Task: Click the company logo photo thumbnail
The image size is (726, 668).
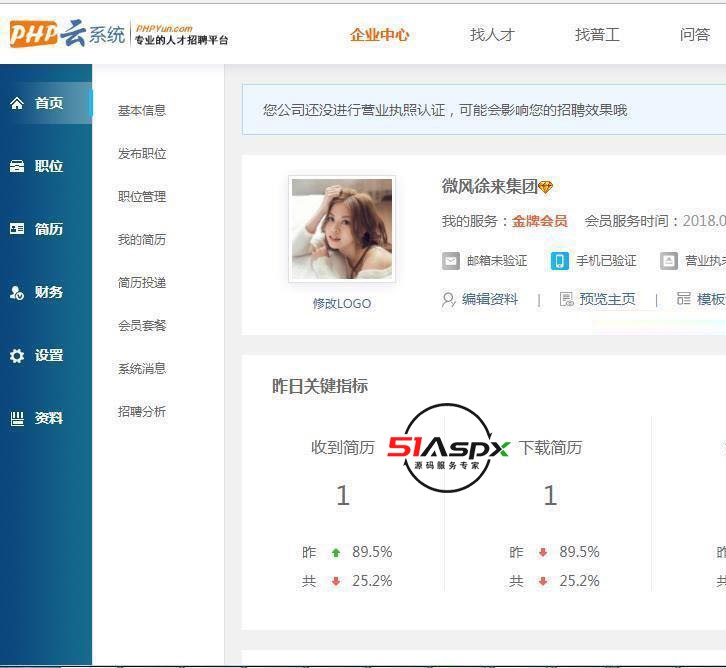Action: 342,229
